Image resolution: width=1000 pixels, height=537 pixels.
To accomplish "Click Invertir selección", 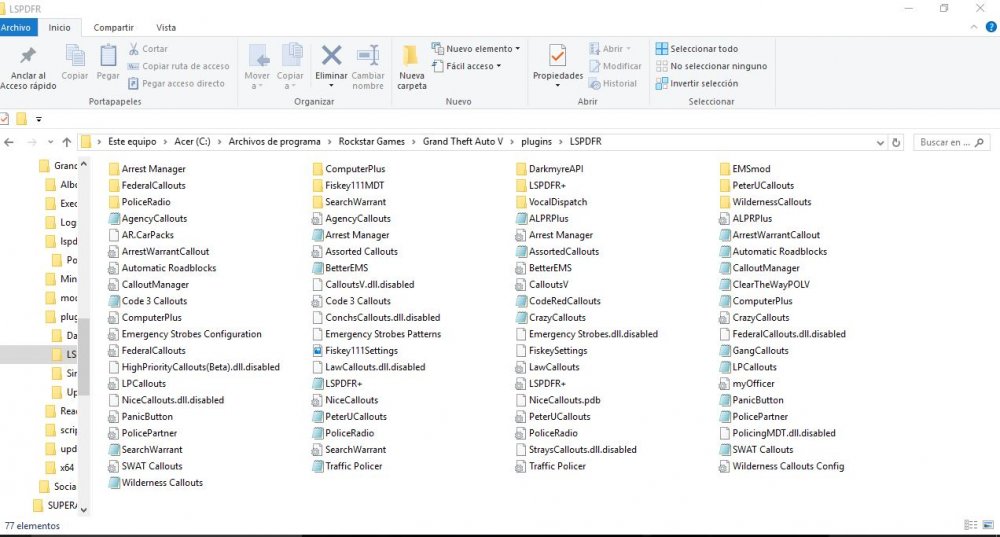I will pyautogui.click(x=697, y=83).
